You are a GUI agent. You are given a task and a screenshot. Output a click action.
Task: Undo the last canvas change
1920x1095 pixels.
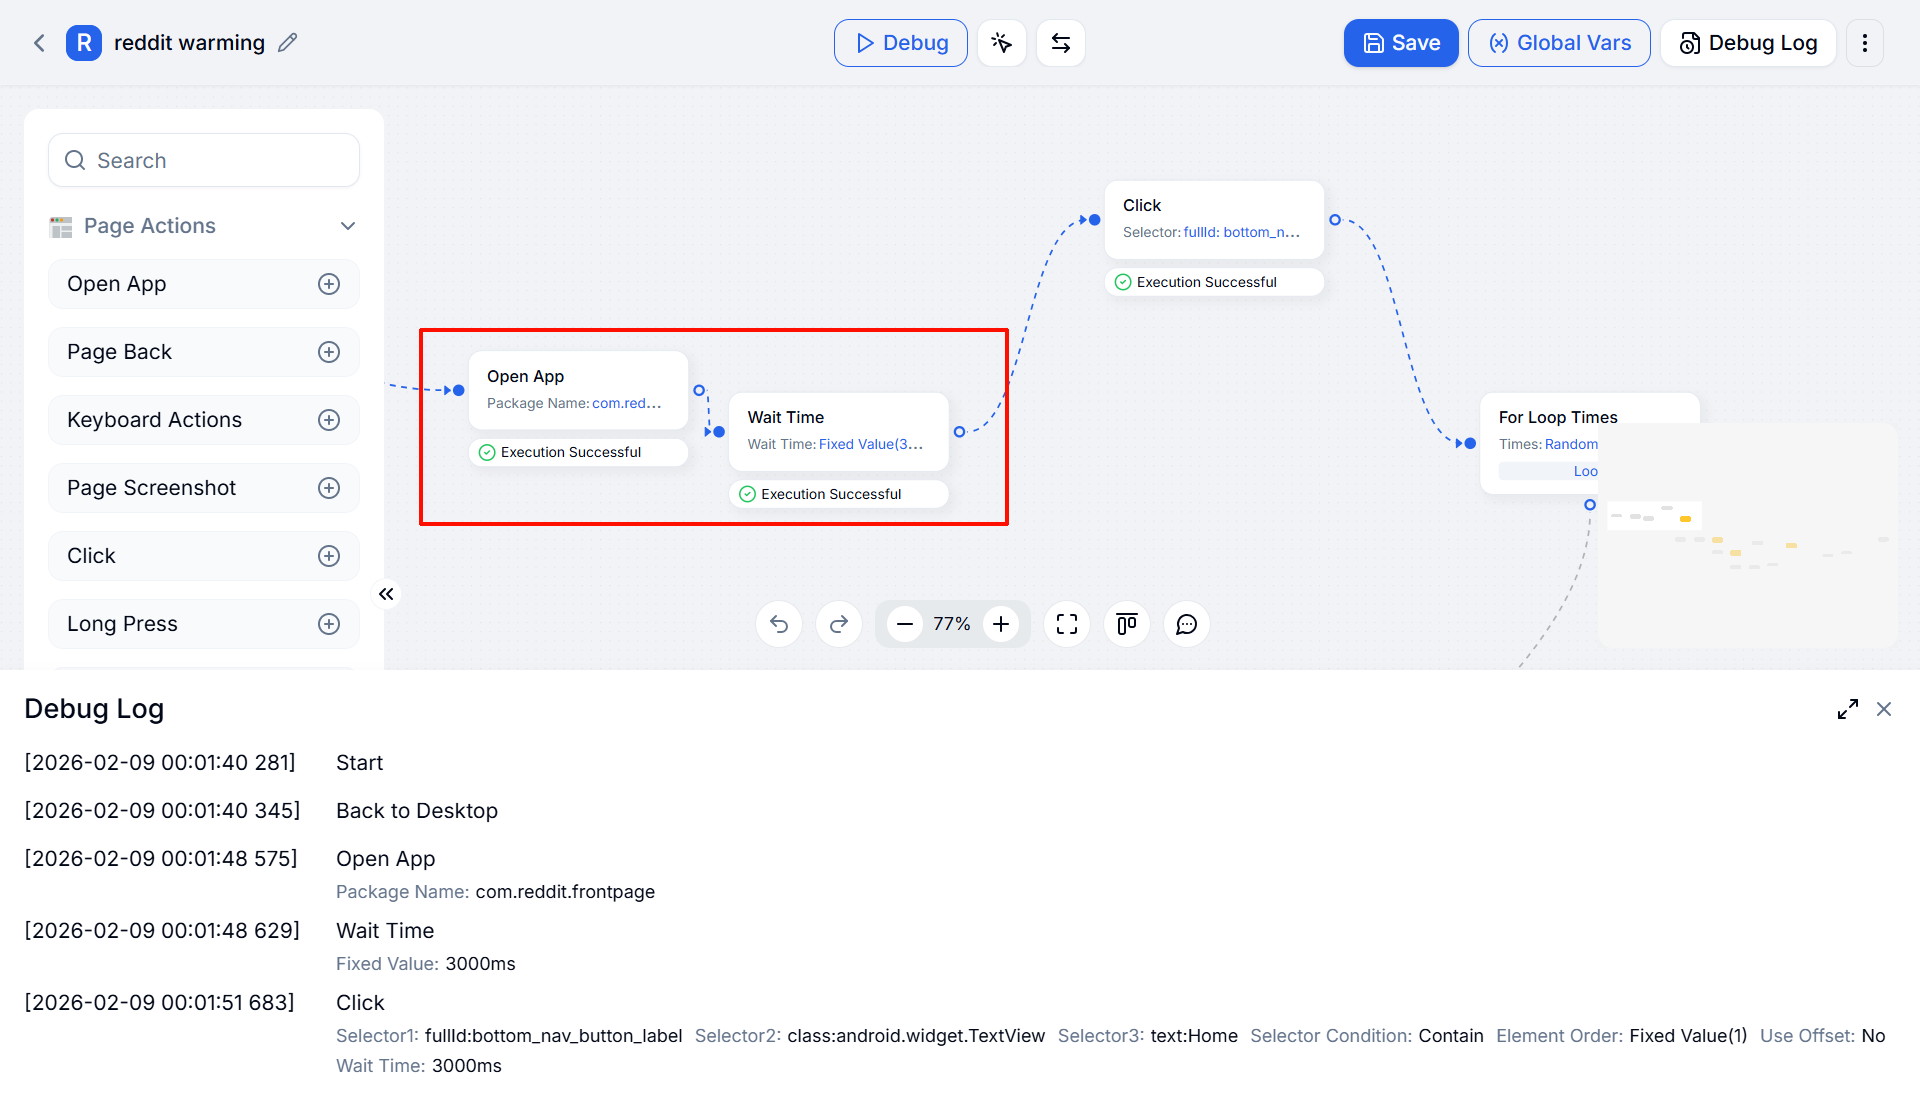779,624
